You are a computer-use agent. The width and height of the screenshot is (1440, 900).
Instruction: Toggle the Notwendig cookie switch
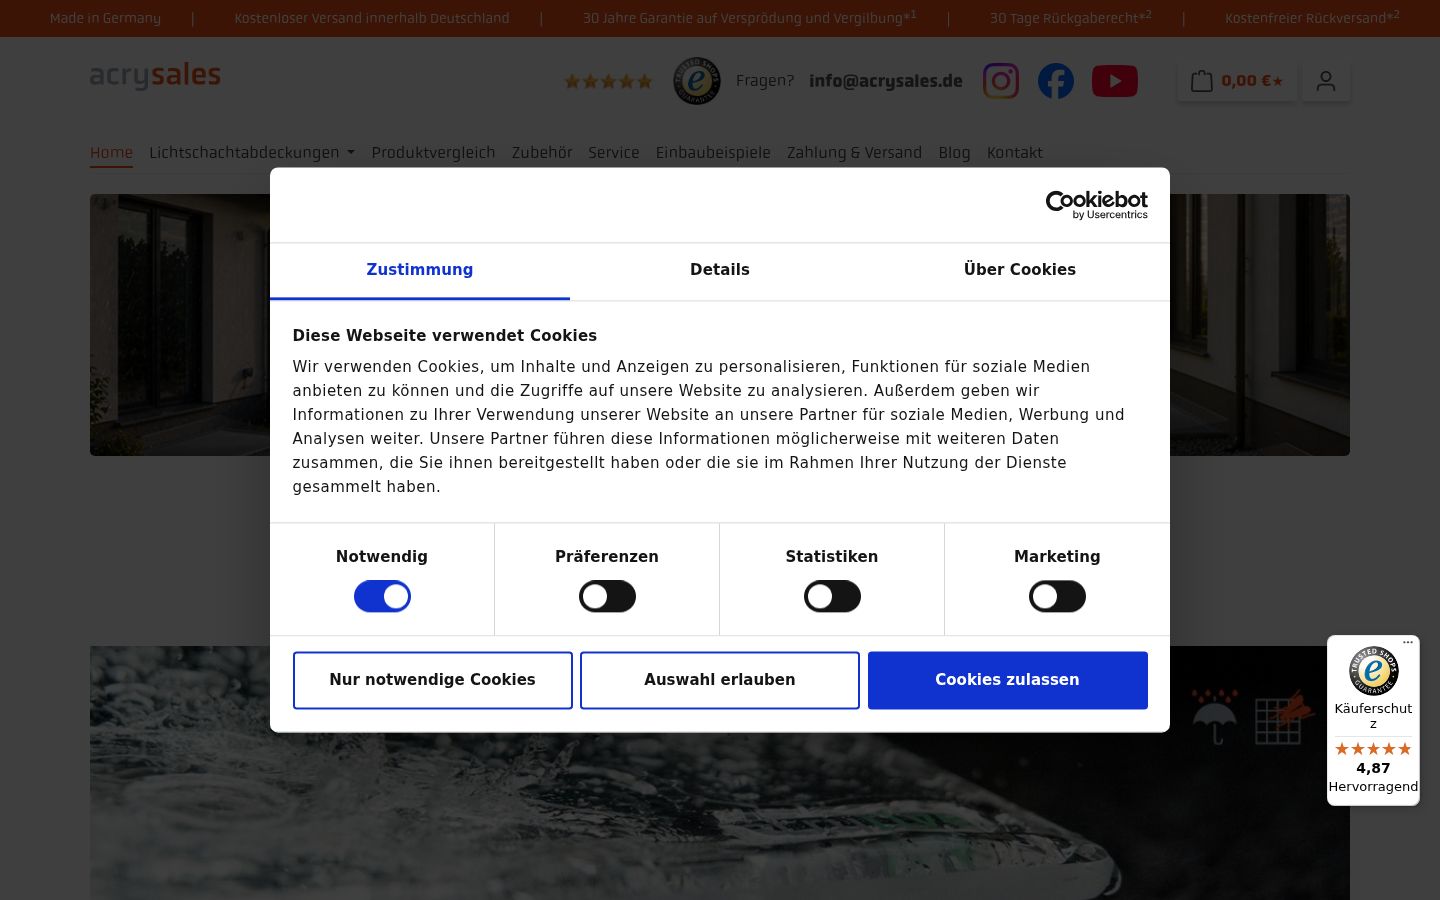pos(382,597)
